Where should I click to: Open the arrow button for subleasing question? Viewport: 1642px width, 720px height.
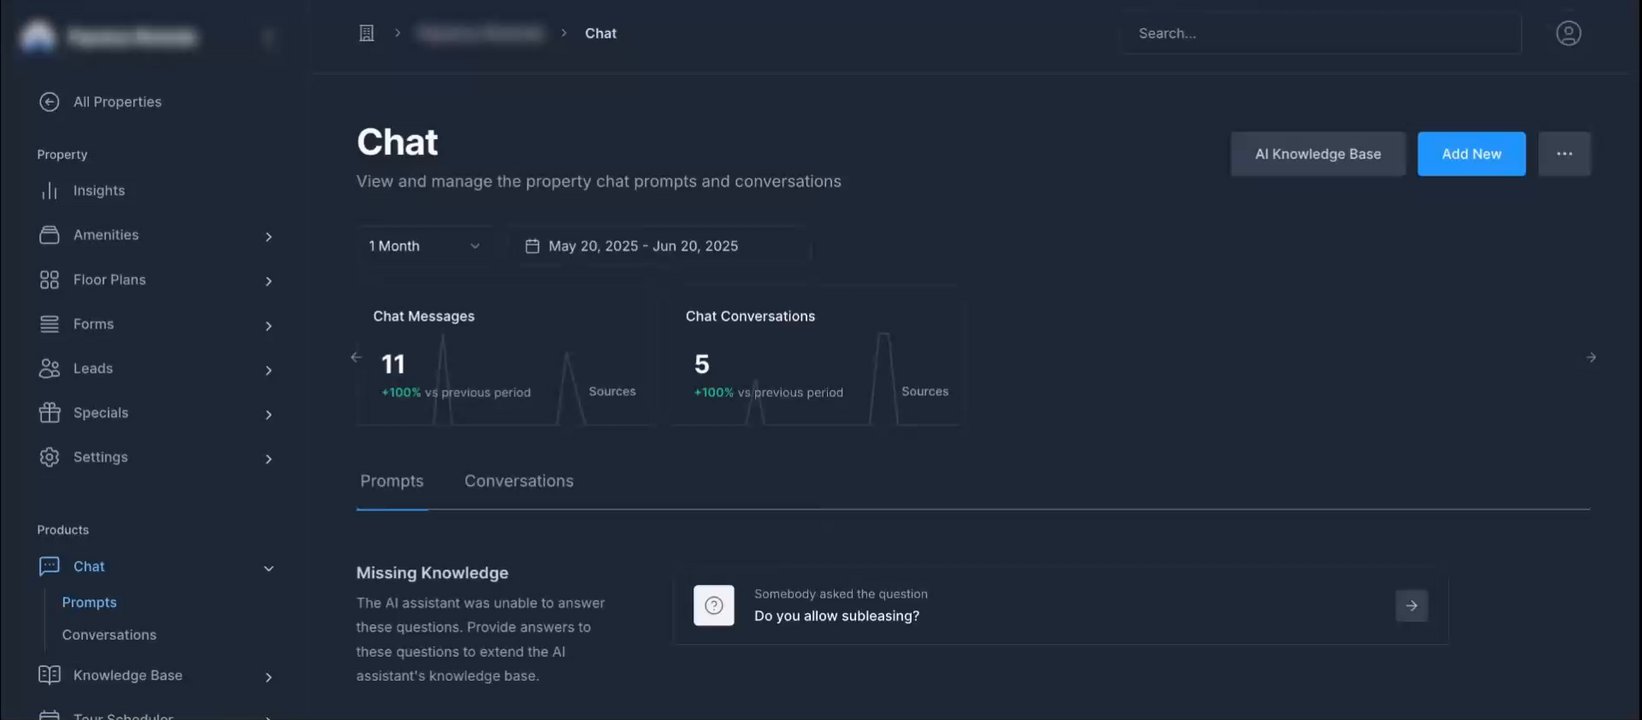(1411, 605)
